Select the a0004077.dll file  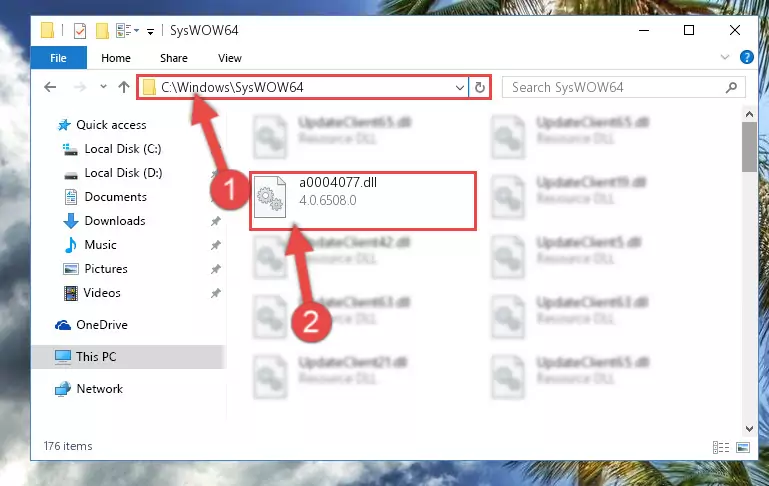(363, 201)
